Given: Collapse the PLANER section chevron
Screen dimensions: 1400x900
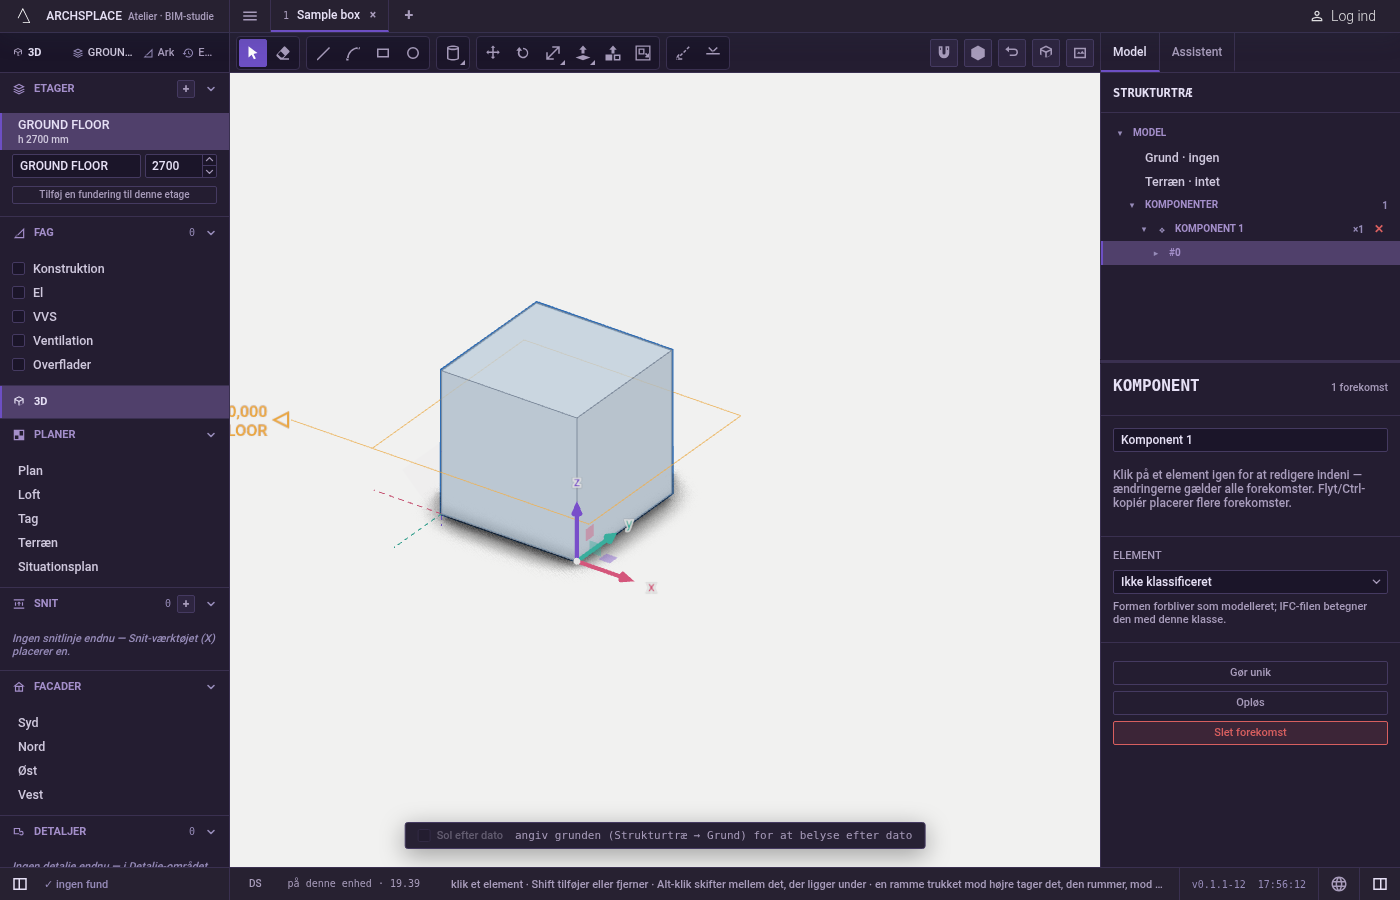Looking at the screenshot, I should [x=211, y=435].
